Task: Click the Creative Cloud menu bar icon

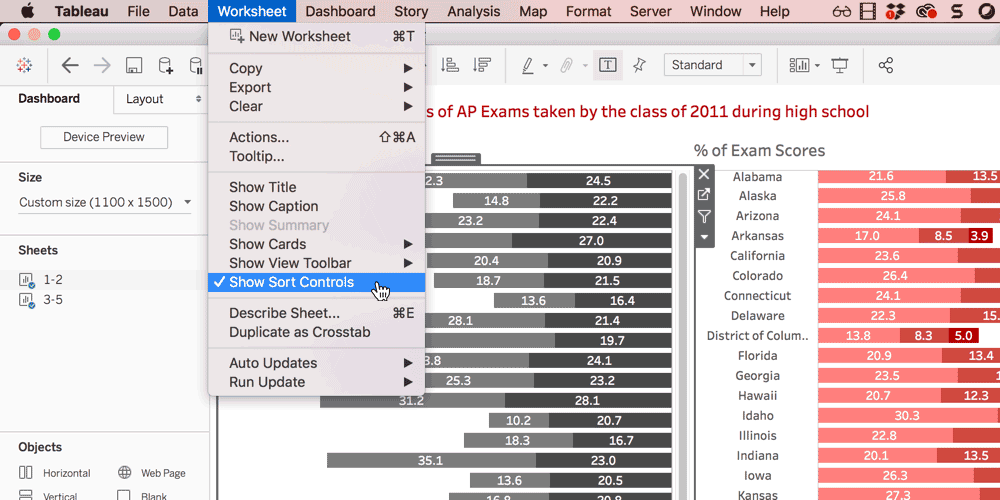Action: 925,11
